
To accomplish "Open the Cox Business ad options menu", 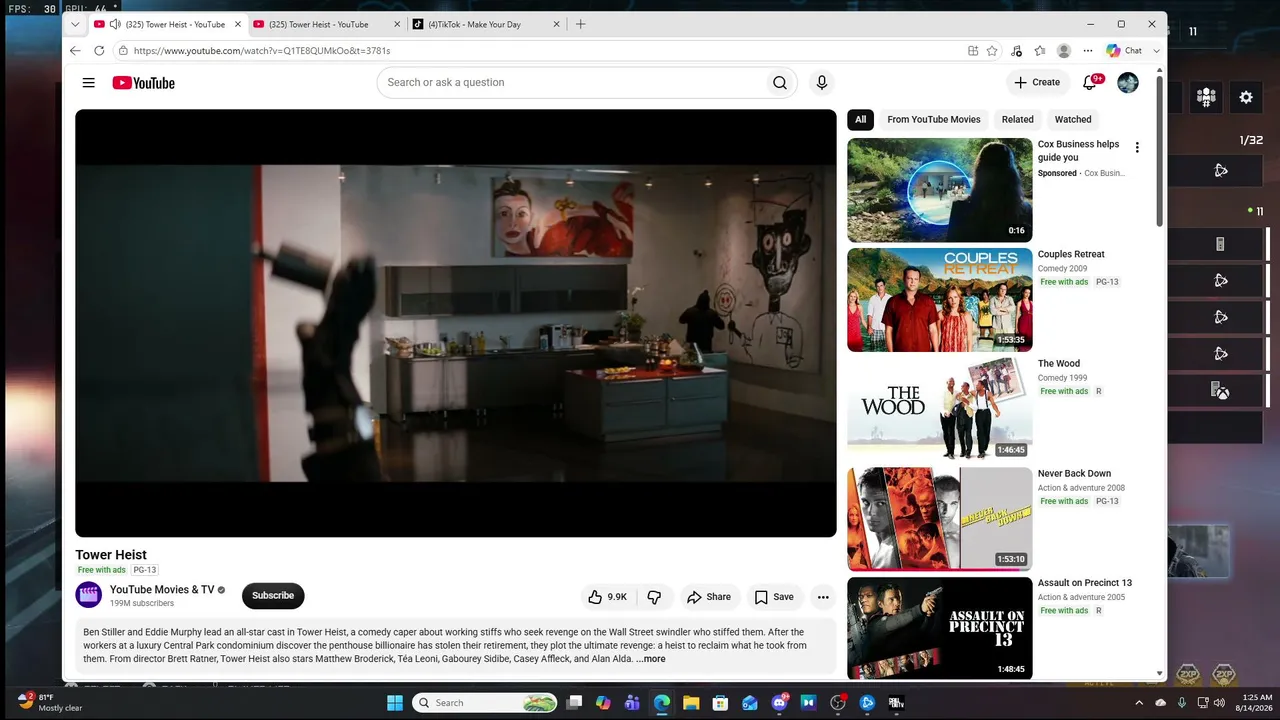I will (1137, 148).
